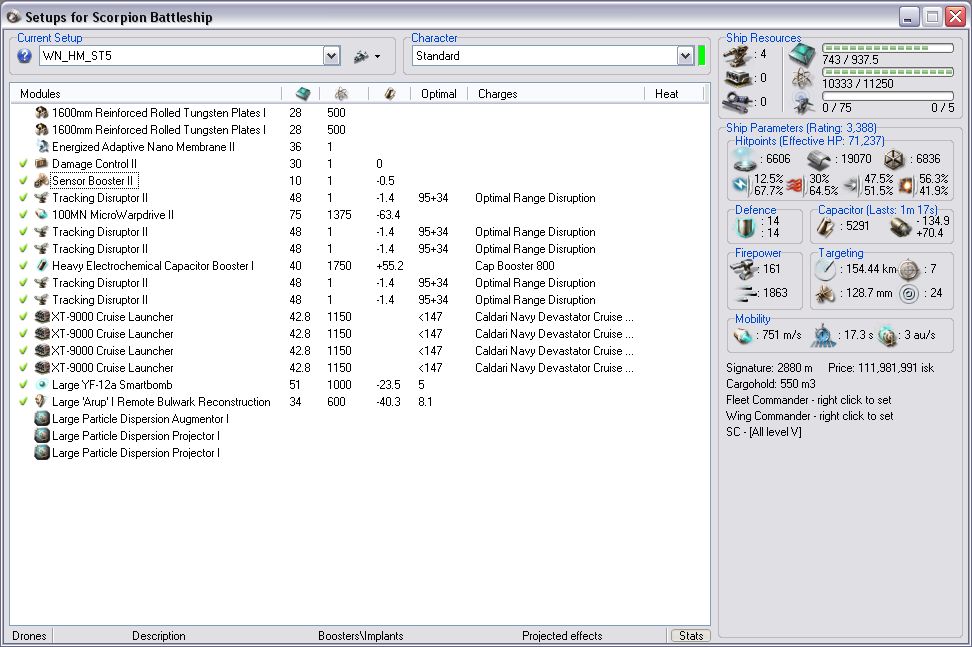Open the Current Setup dropdown arrow
The image size is (972, 647).
332,56
